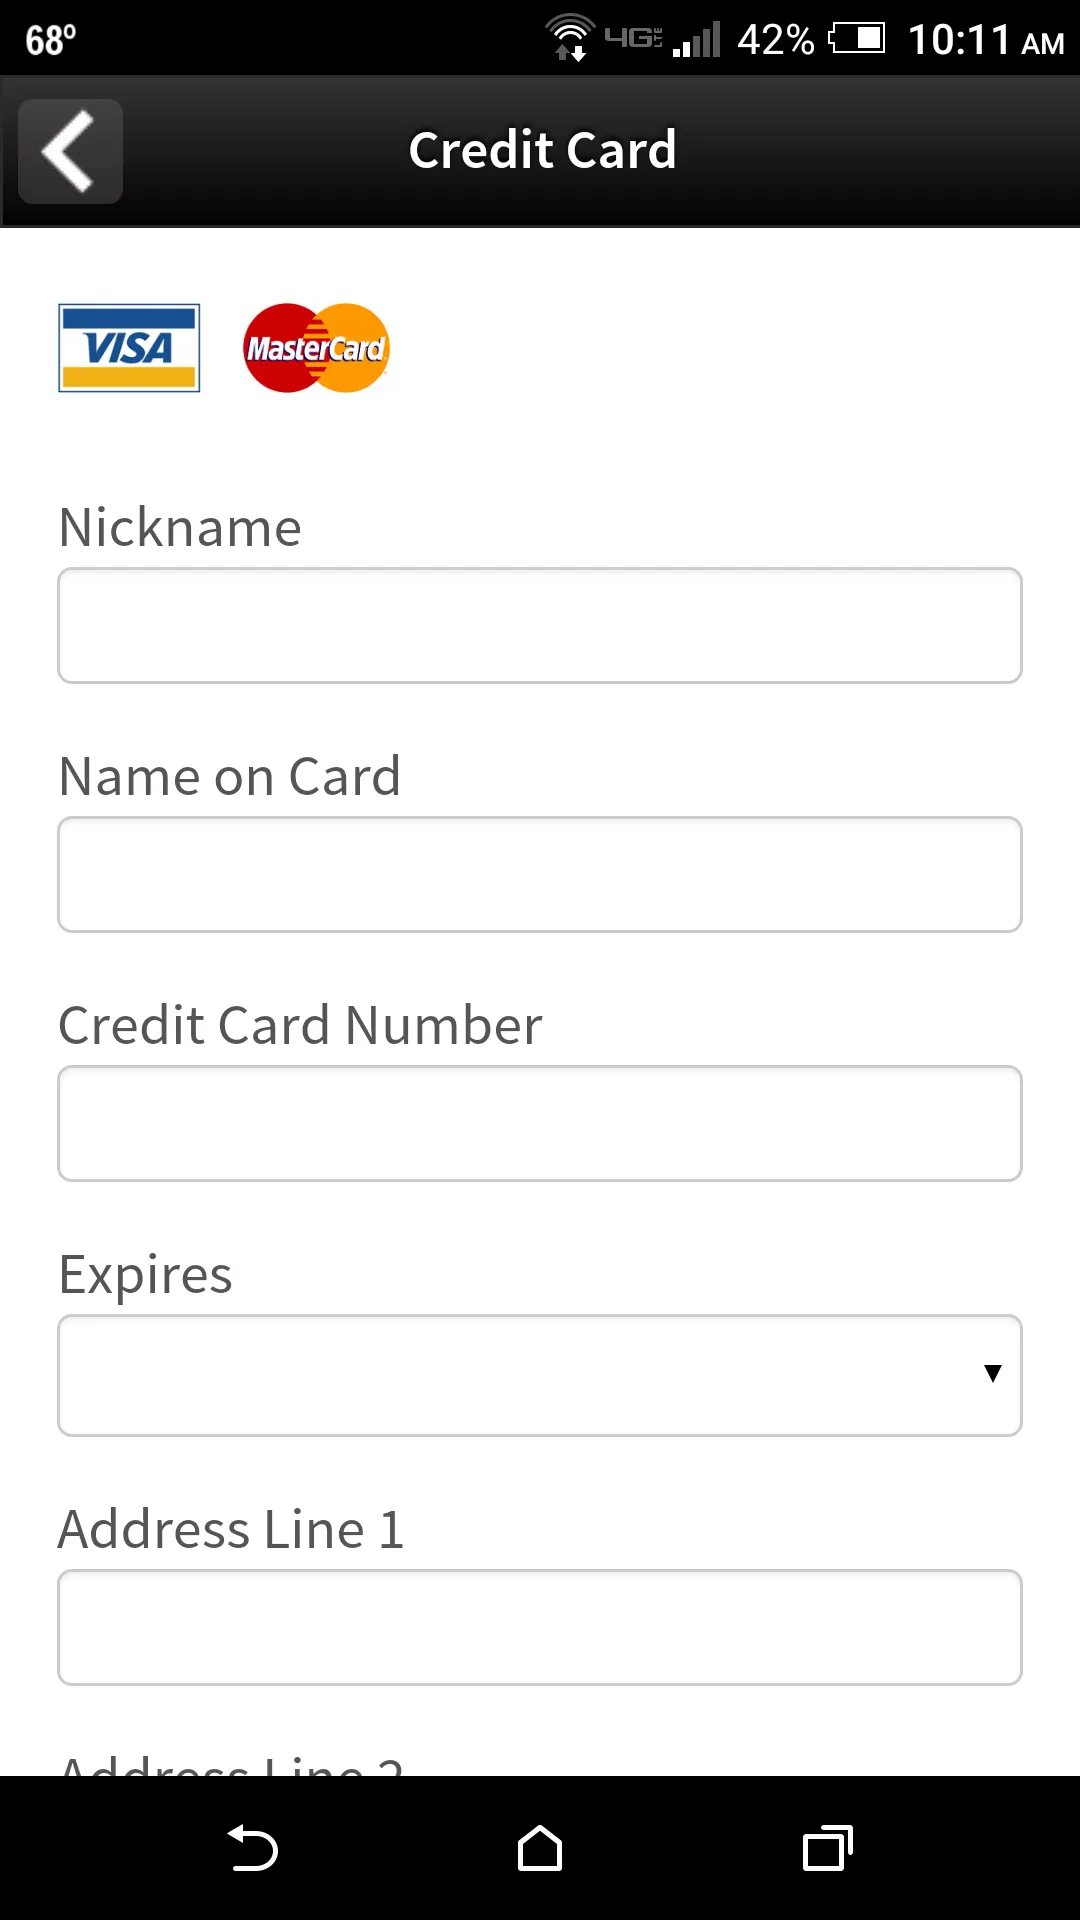Image resolution: width=1080 pixels, height=1920 pixels.
Task: Open Android recent apps button
Action: pos(828,1848)
